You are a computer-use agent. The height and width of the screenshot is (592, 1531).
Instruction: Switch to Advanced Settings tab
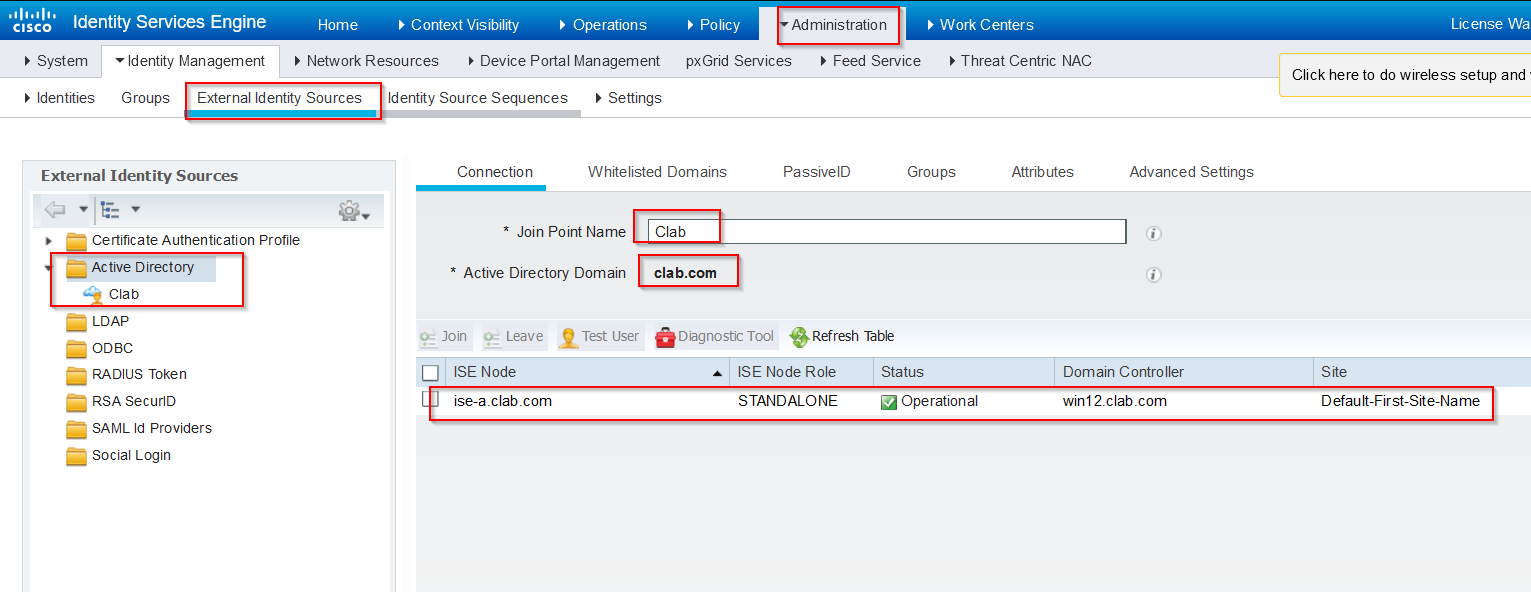click(1191, 172)
